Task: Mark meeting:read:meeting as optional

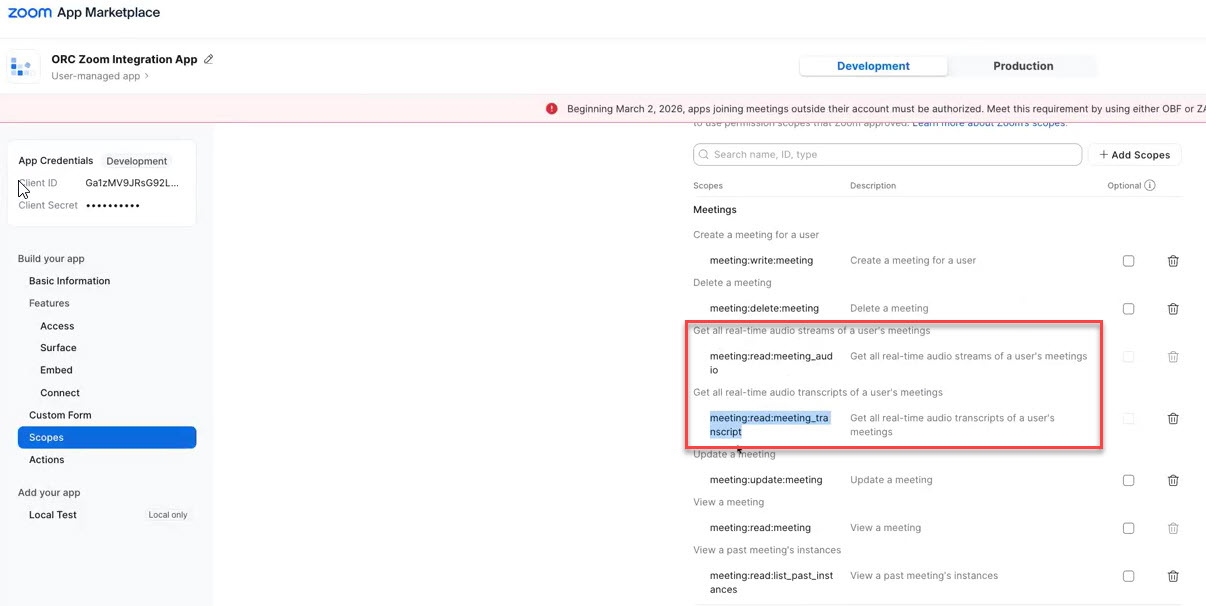Action: tap(1128, 528)
